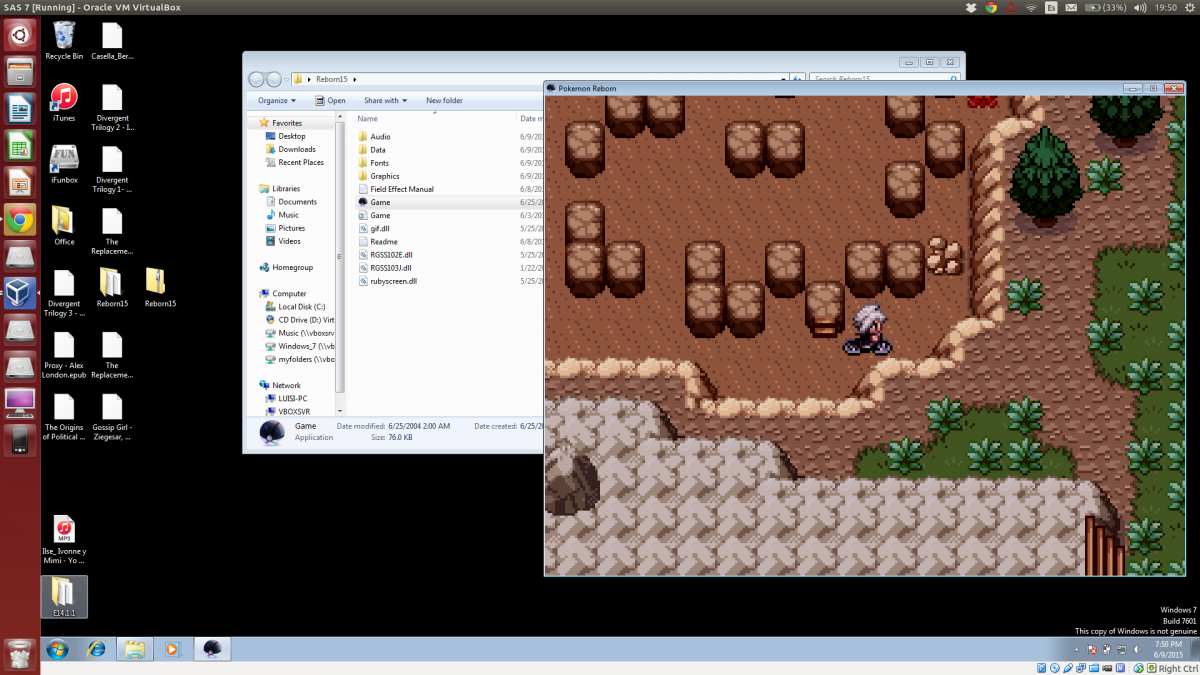Open Google Chrome in the Ubuntu launcher

20,220
